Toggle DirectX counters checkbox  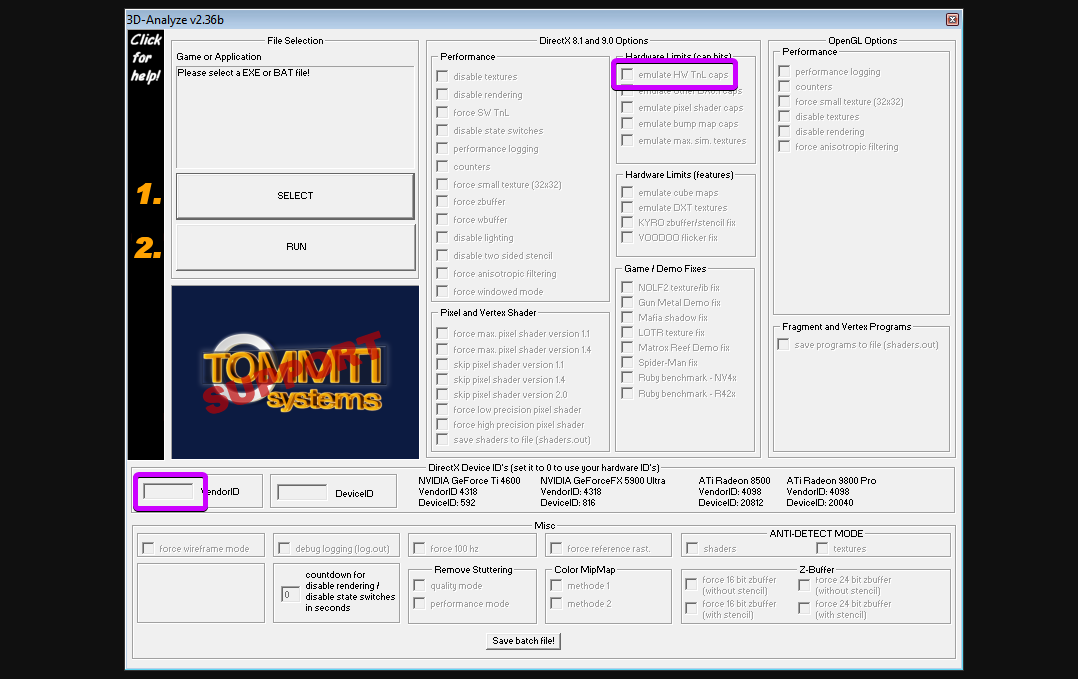[442, 166]
